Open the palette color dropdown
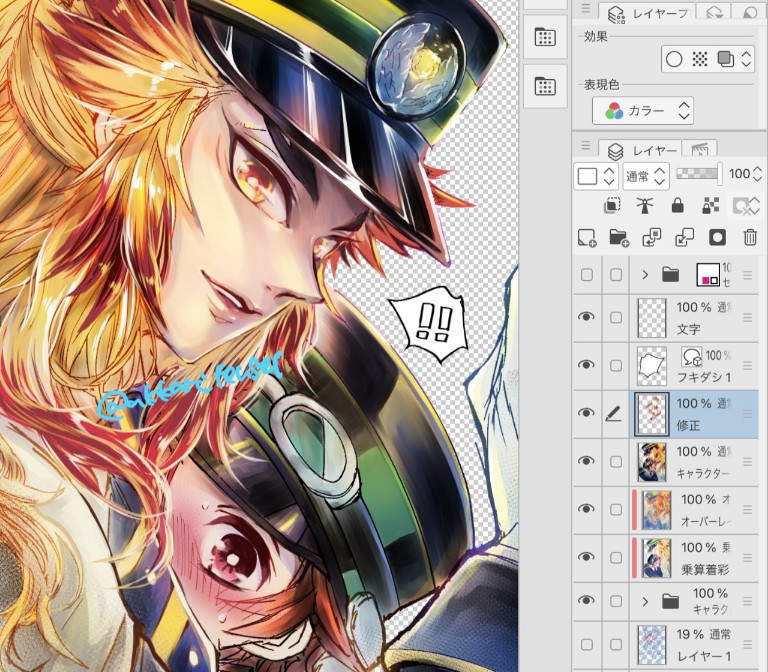This screenshot has height=672, width=768. pos(596,176)
